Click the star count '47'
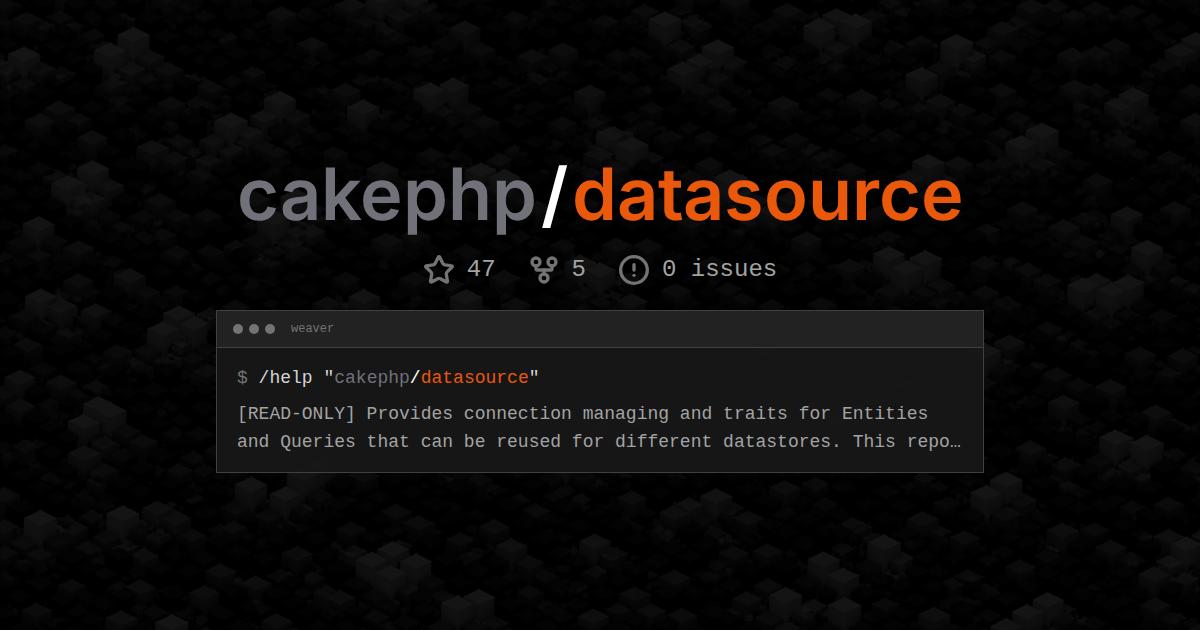Image resolution: width=1200 pixels, height=630 pixels. click(x=481, y=269)
